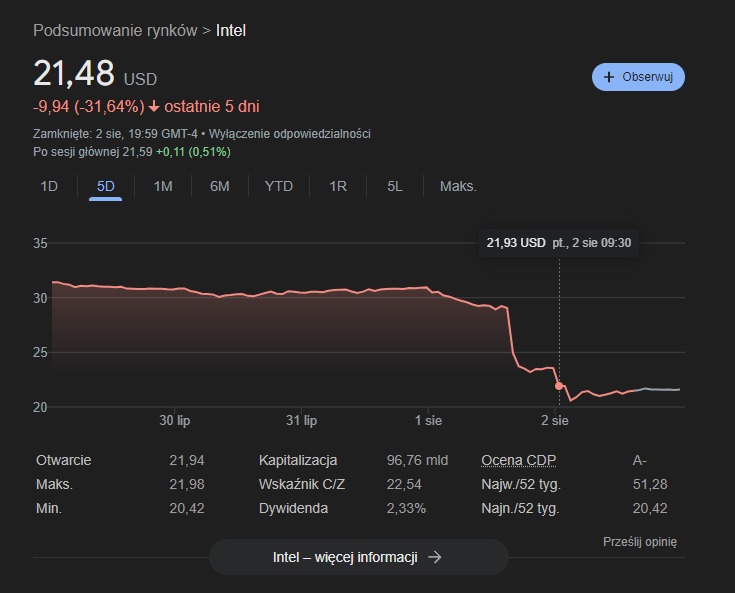Screen dimensions: 735x593
Task: Click the Kapitalizacja label
Action: point(298,460)
